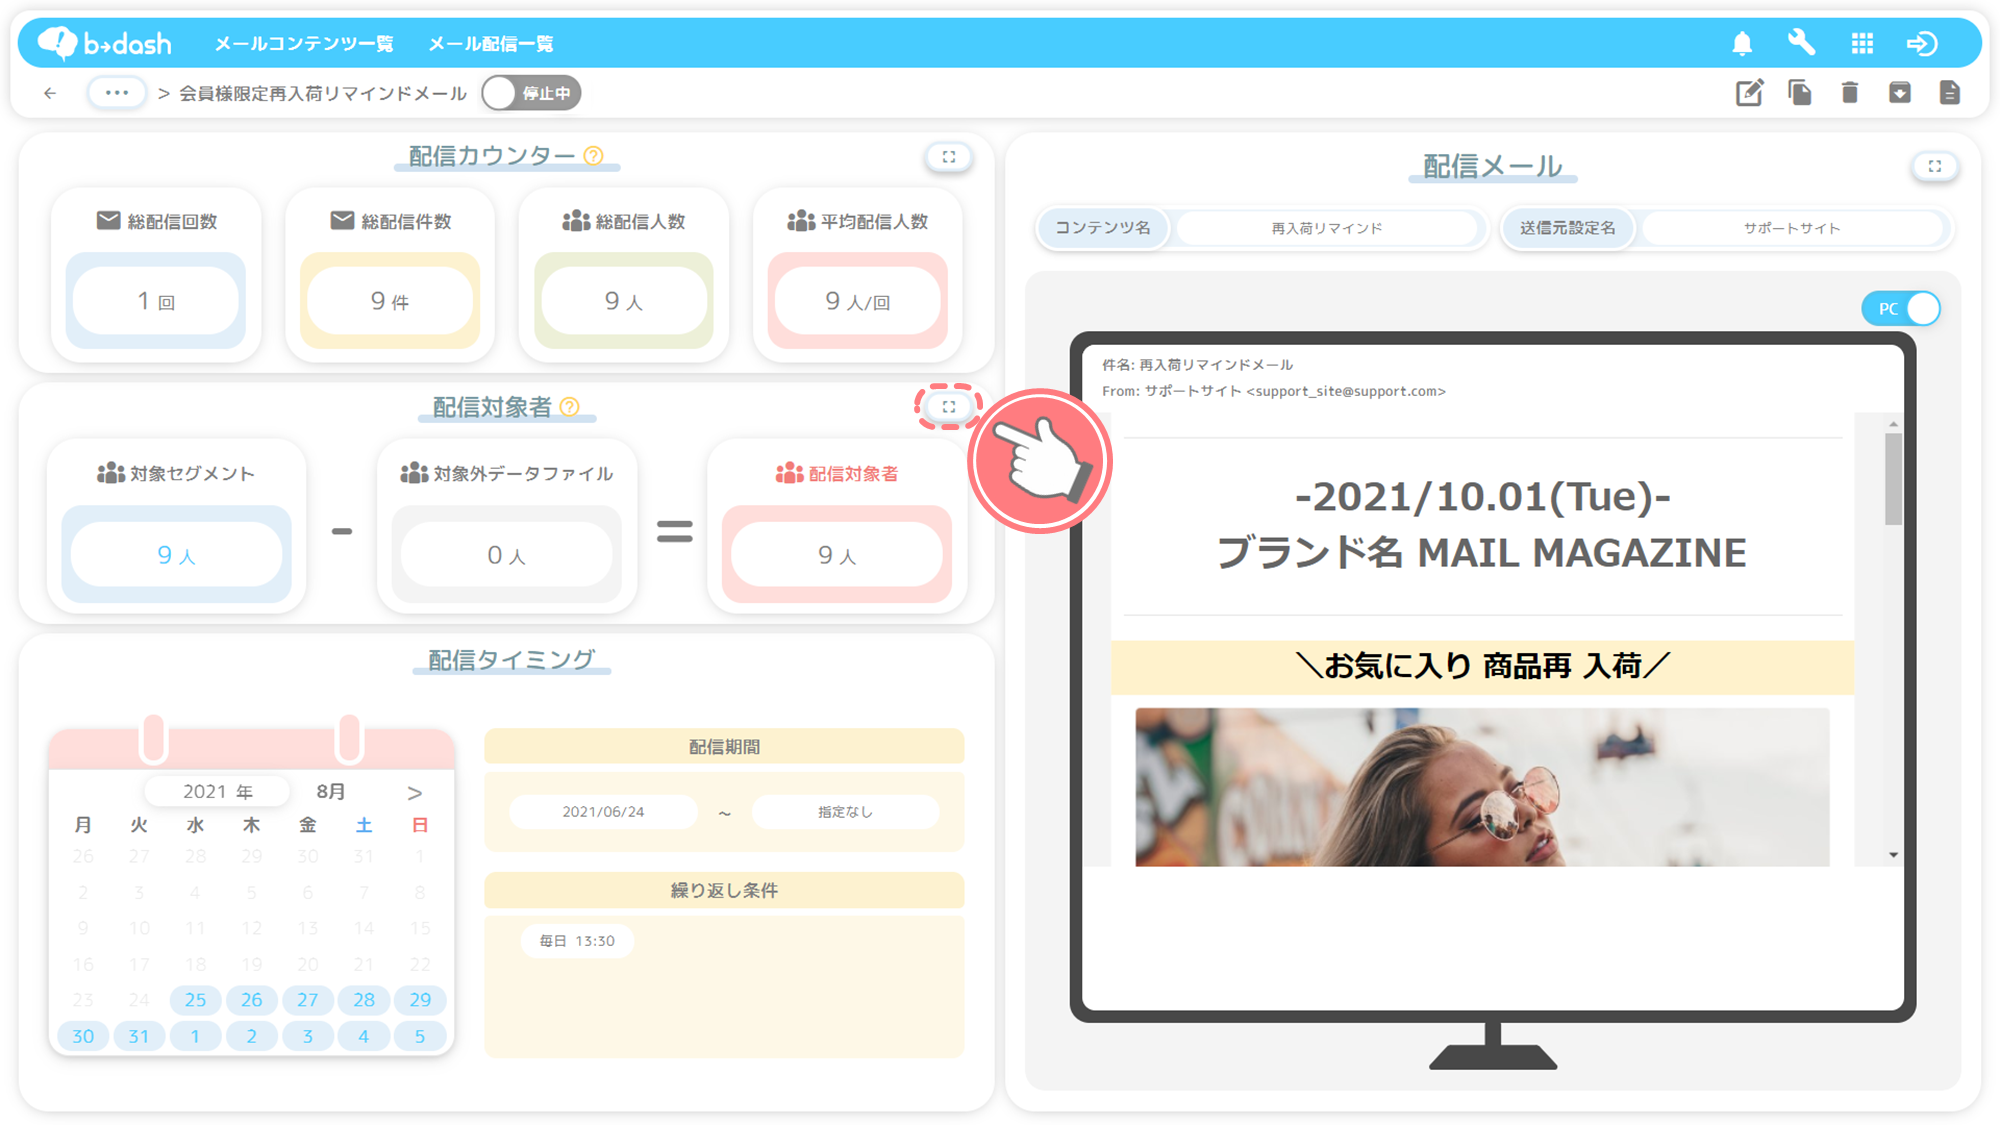This screenshot has height=1125, width=2000.
Task: Select calendar date 30
Action: pos(83,1037)
